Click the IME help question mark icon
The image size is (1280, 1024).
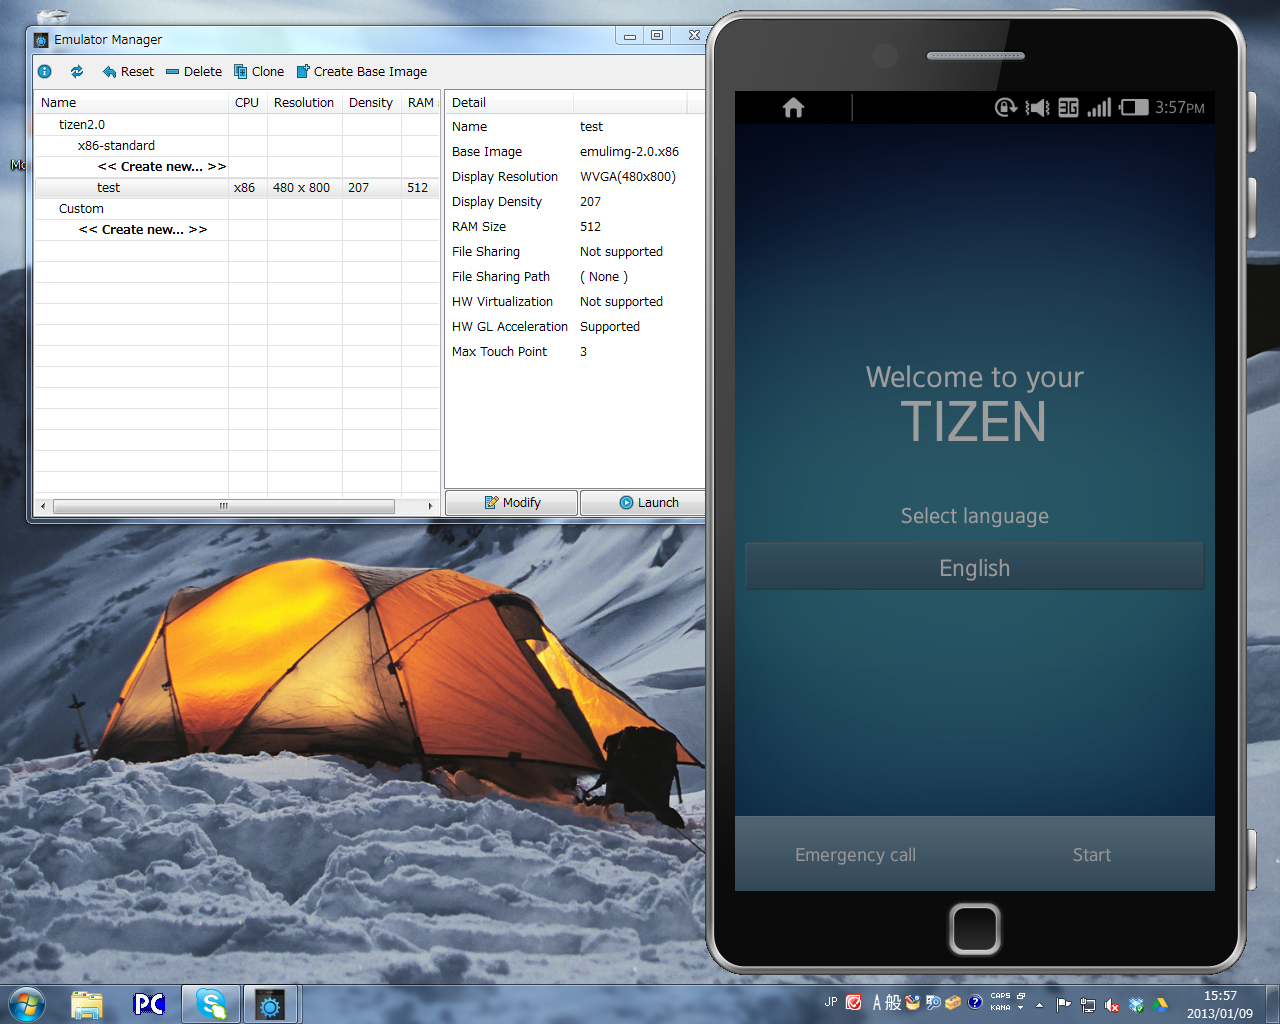pyautogui.click(x=975, y=1002)
